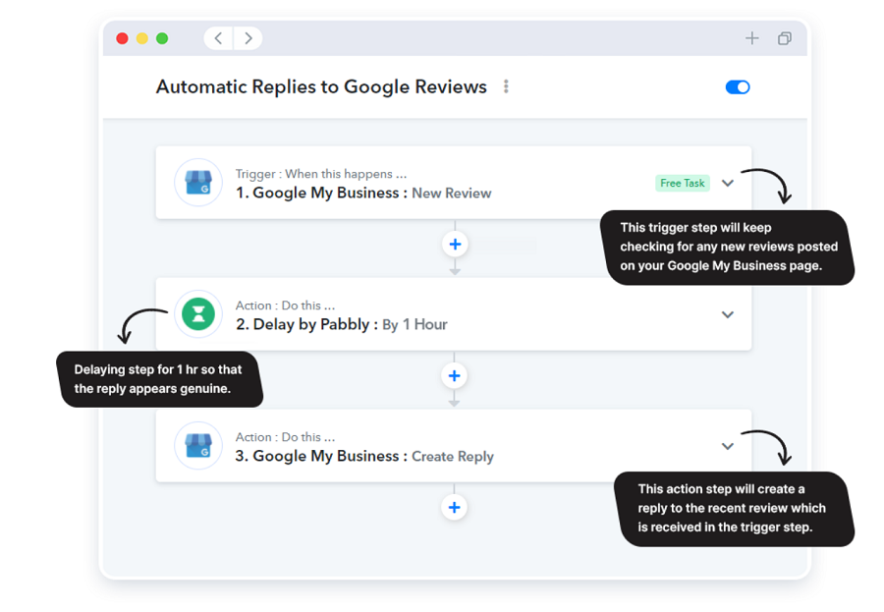Viewport: 884px width, 612px height.
Task: Click the green maximize window button
Action: click(x=162, y=38)
